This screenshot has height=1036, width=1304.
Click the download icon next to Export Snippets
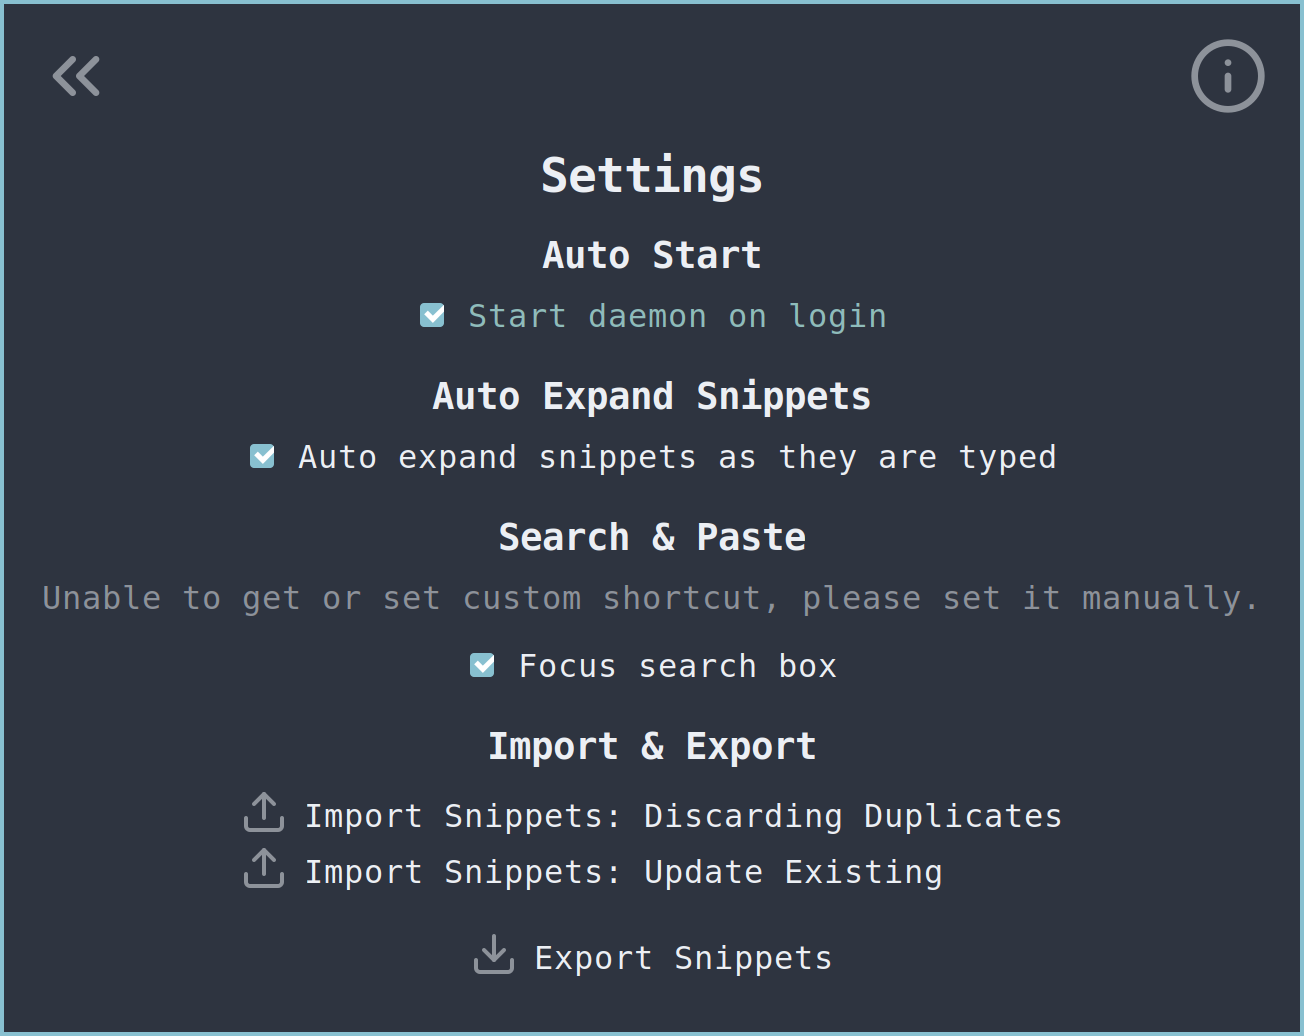pos(493,955)
